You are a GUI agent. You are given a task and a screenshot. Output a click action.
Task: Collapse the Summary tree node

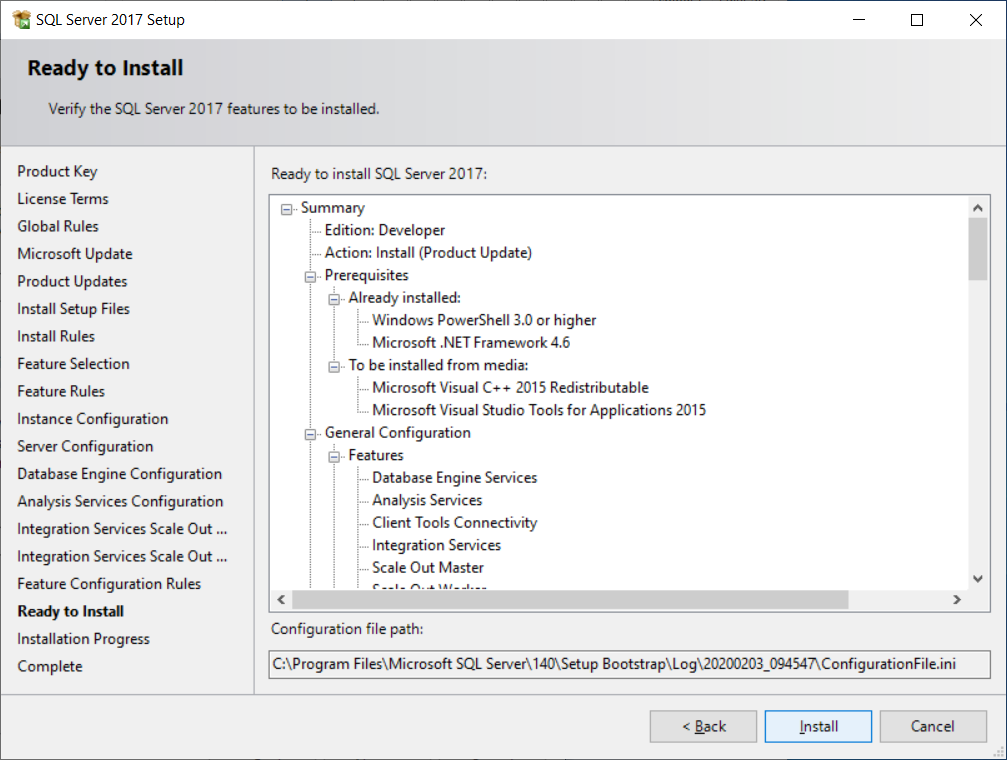[287, 209]
